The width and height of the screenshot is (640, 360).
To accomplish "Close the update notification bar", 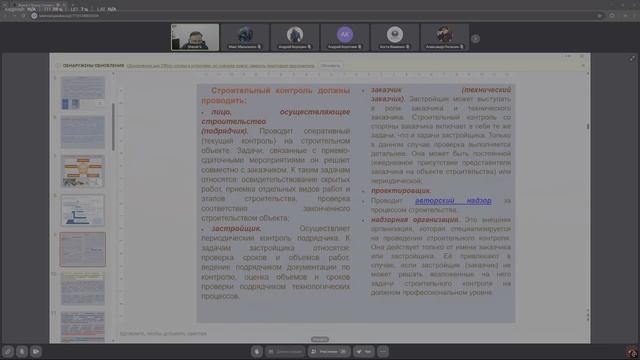I will tap(583, 65).
